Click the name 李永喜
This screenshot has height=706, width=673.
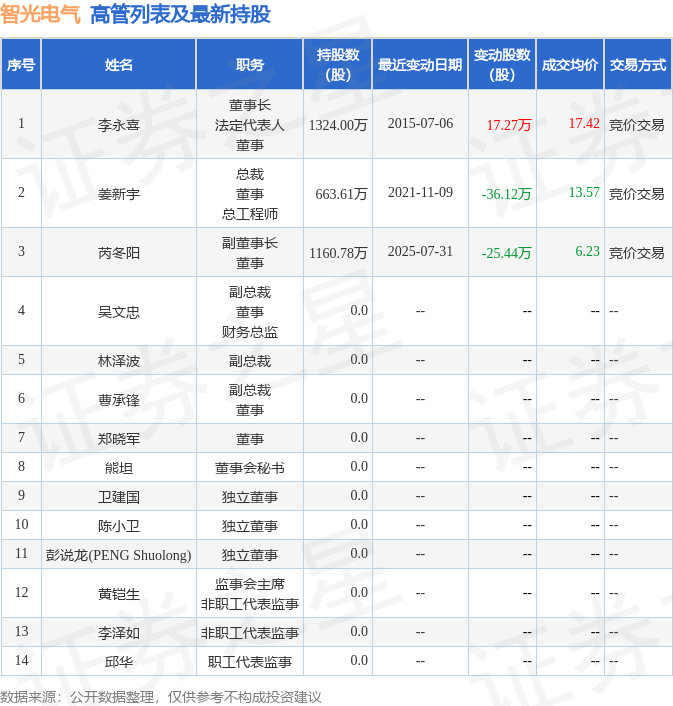click(119, 125)
